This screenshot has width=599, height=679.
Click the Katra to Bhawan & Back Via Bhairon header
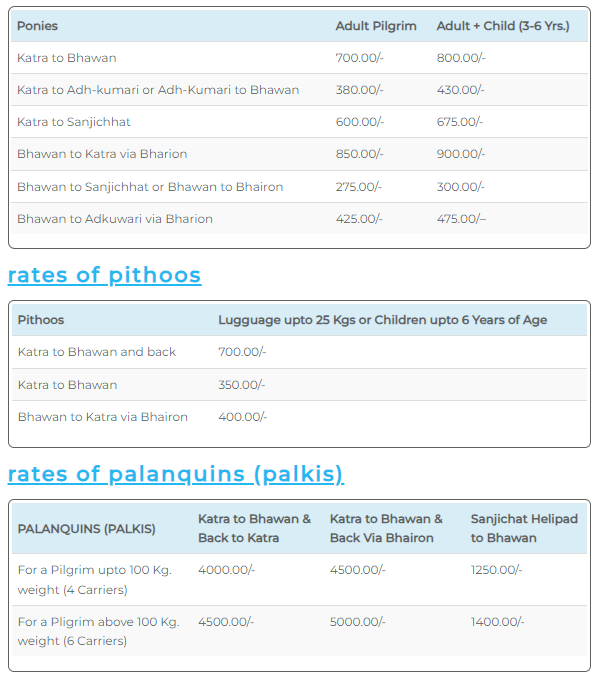point(386,528)
